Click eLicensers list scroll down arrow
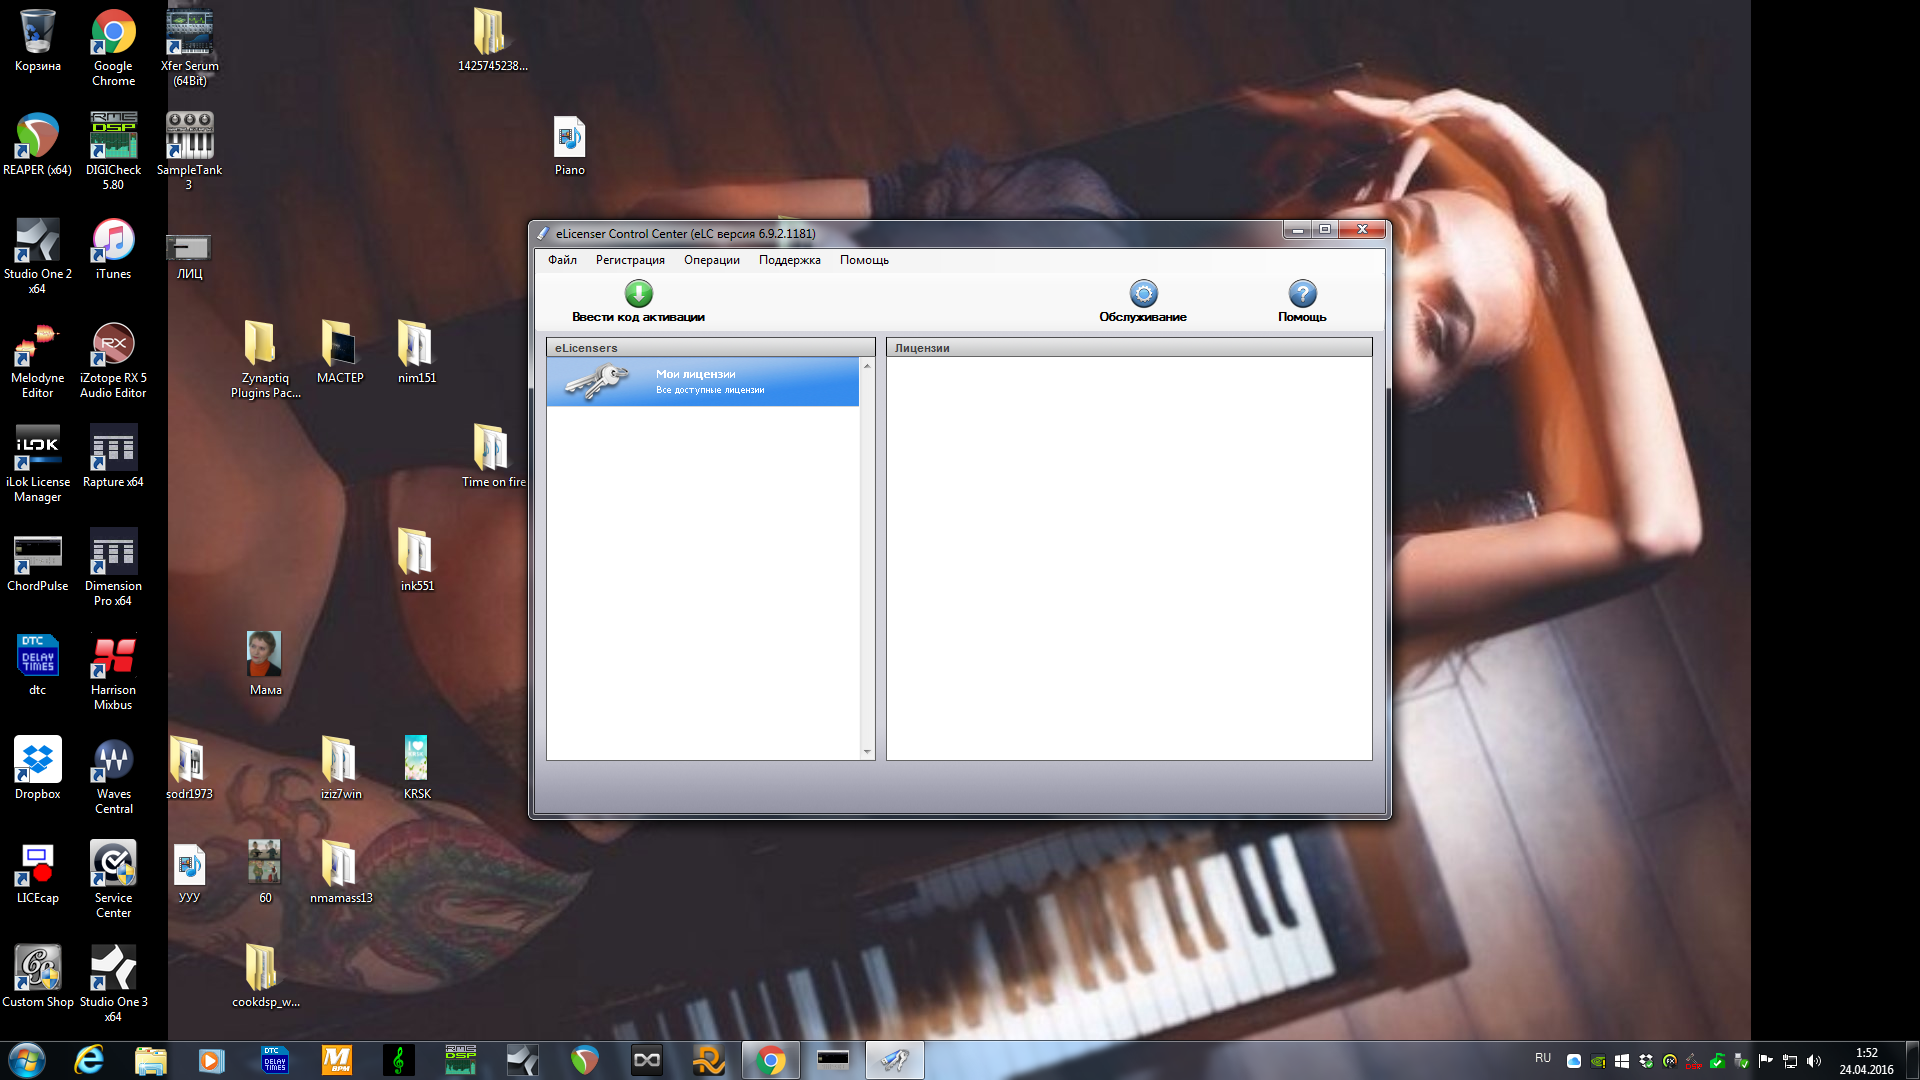1920x1080 pixels. coord(867,752)
